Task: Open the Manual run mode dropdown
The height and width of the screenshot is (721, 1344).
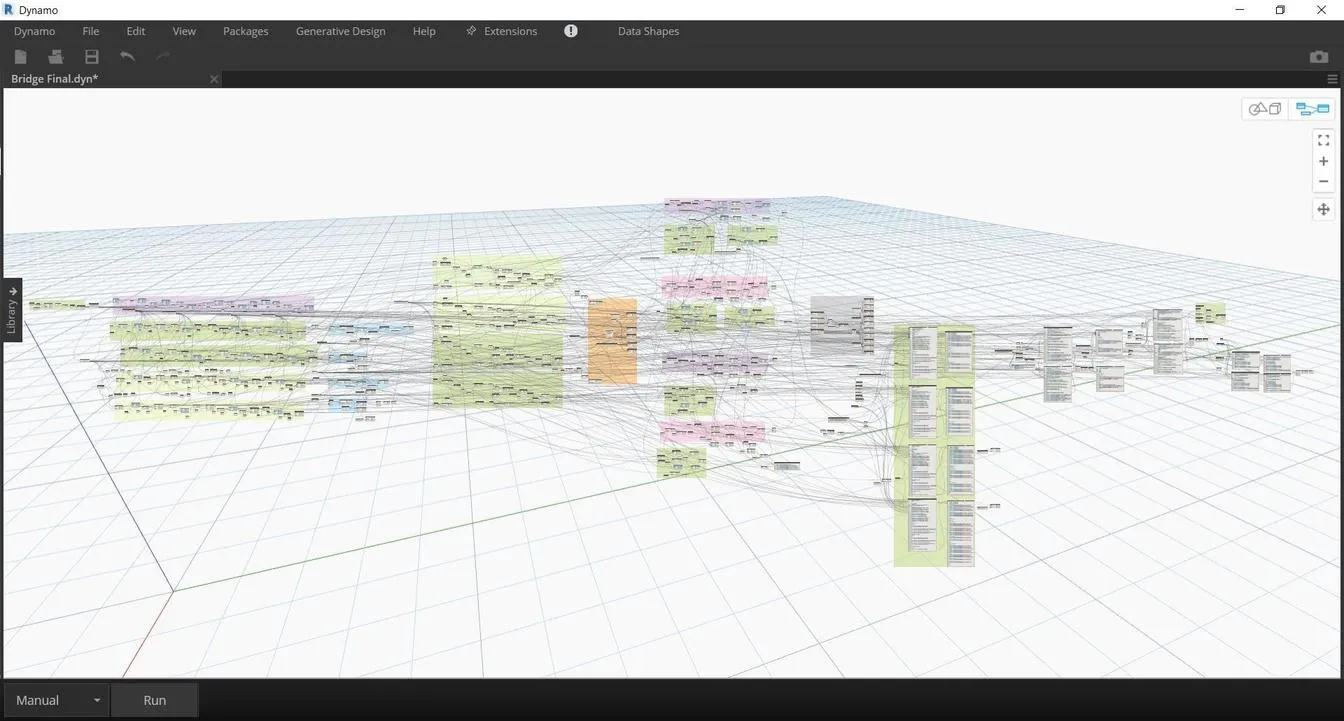Action: (x=56, y=700)
